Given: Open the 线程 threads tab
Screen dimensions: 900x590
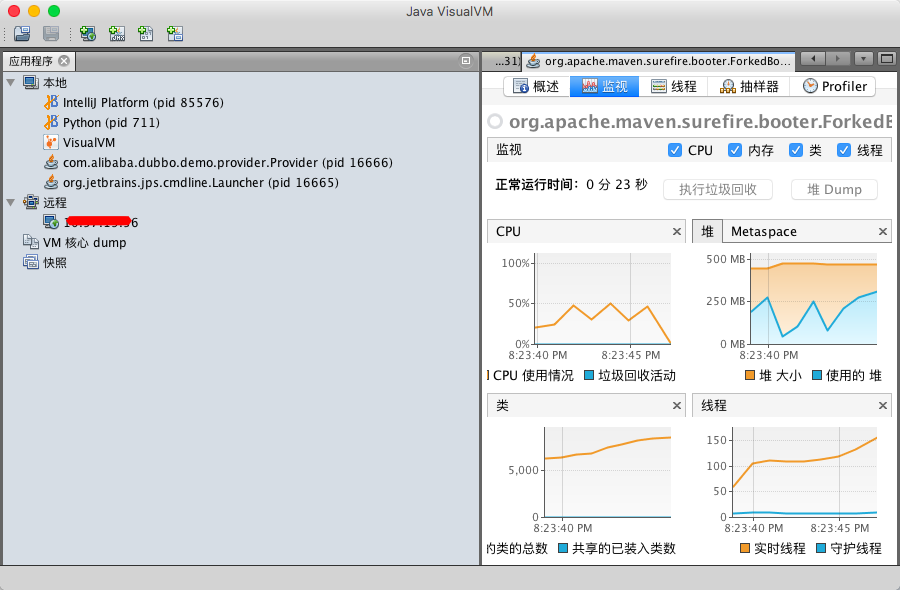Looking at the screenshot, I should pos(673,87).
